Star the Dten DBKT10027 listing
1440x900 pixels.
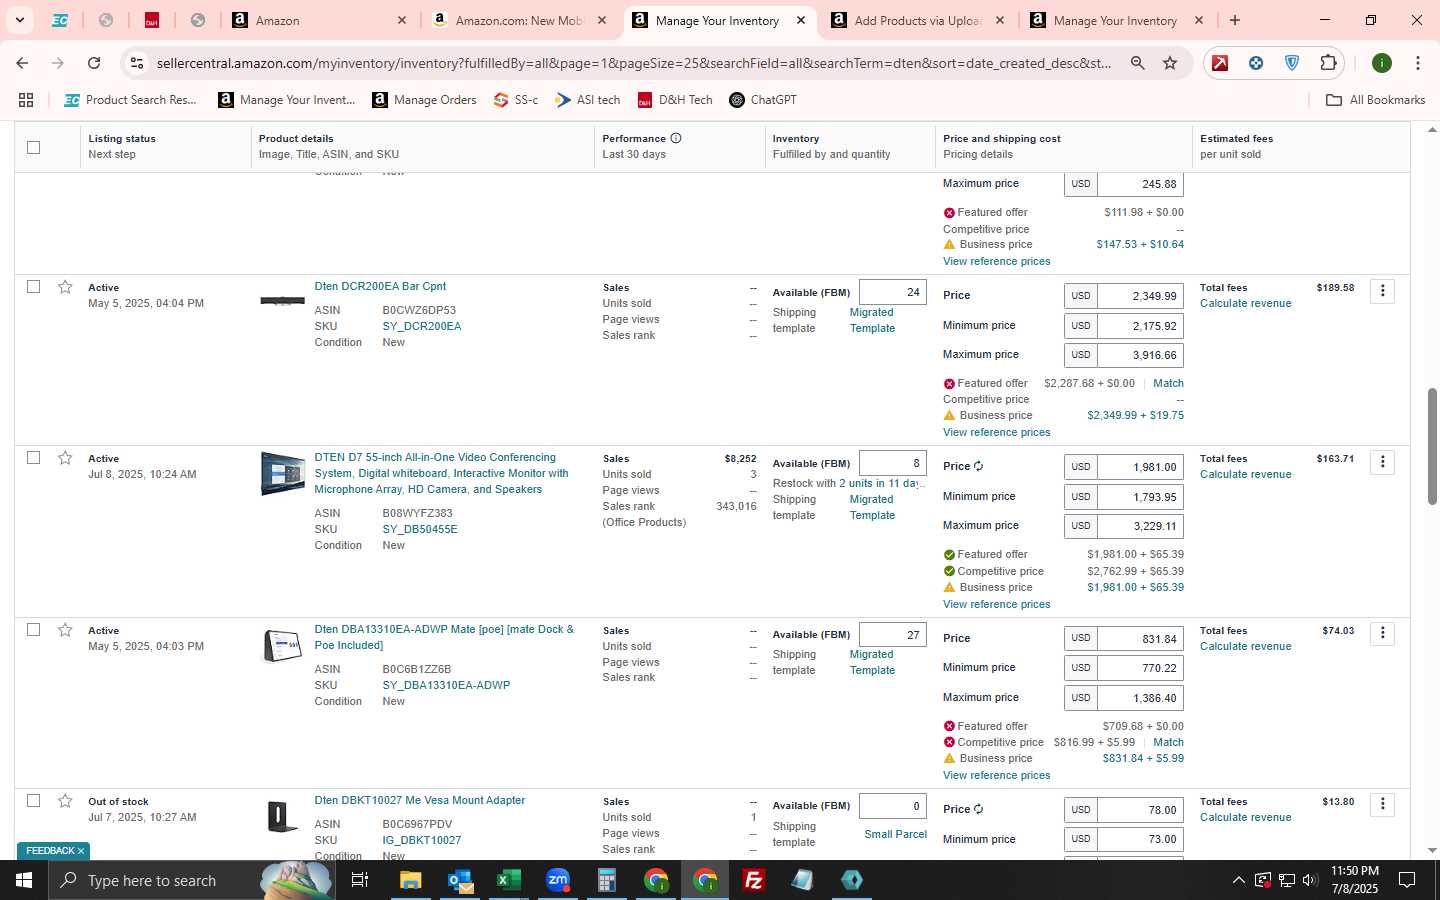65,801
